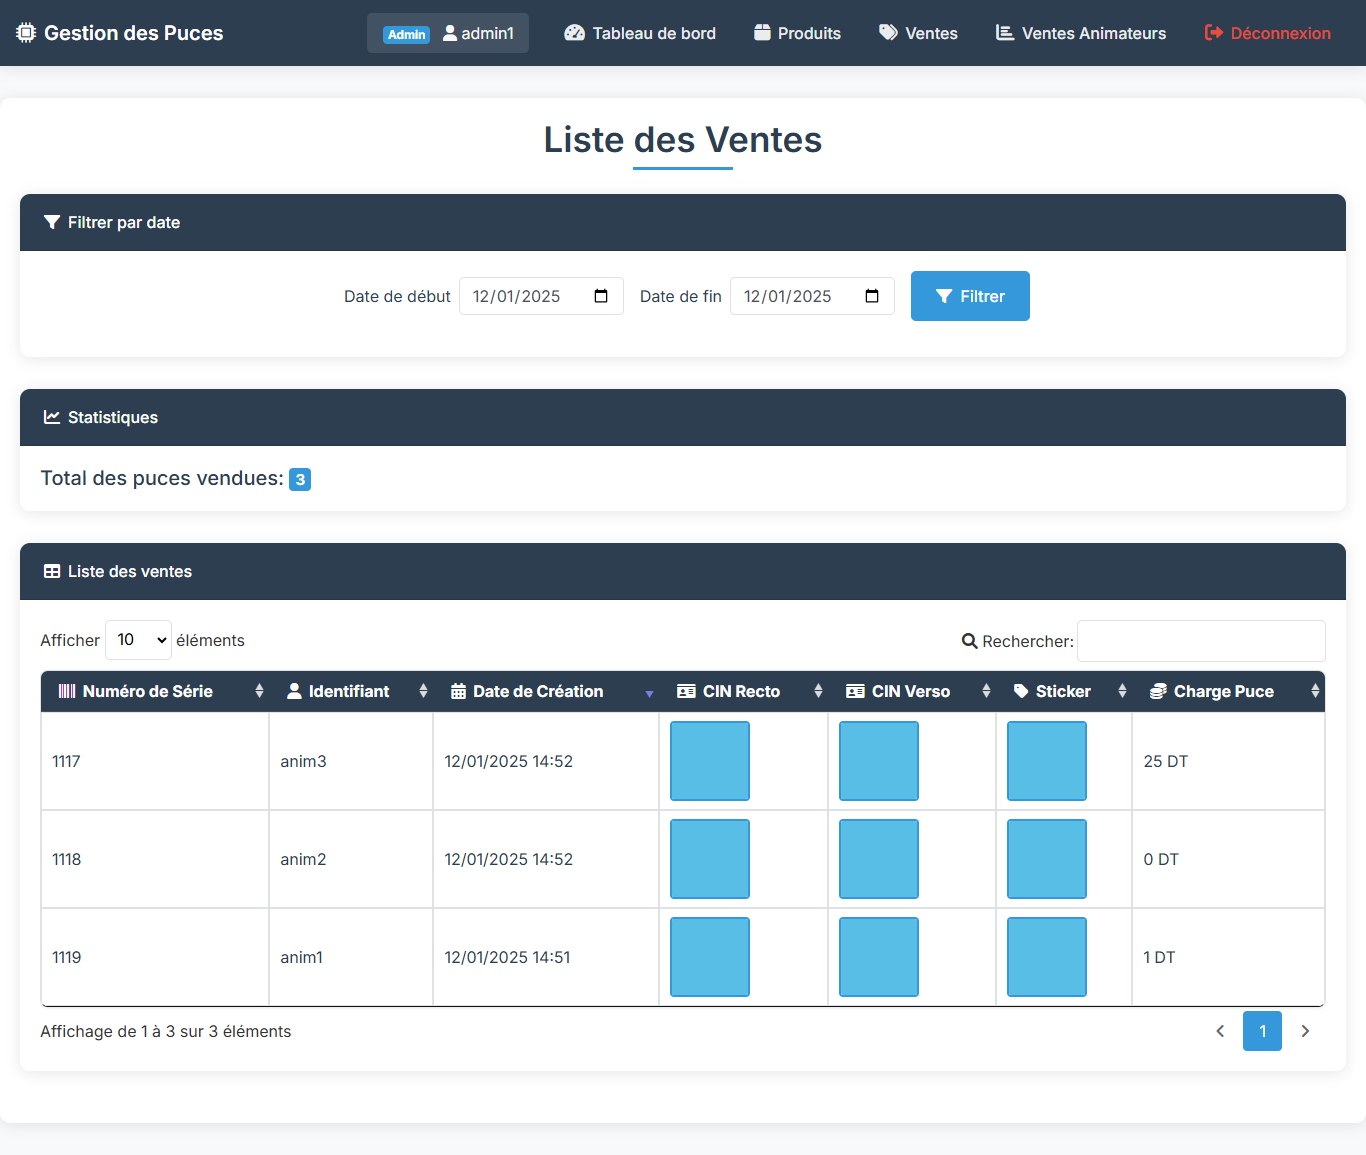Open the Produits menu item
This screenshot has height=1155, width=1366.
tap(797, 33)
